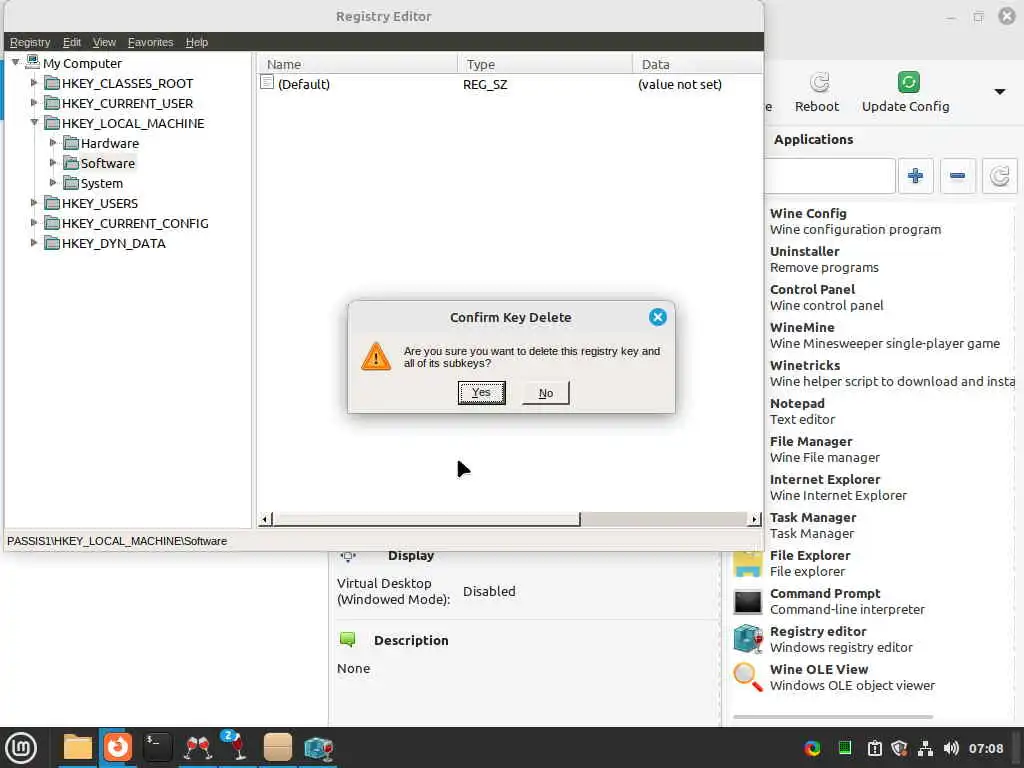
Task: Click the Applications list horizontal scrollbar
Action: pyautogui.click(x=833, y=717)
